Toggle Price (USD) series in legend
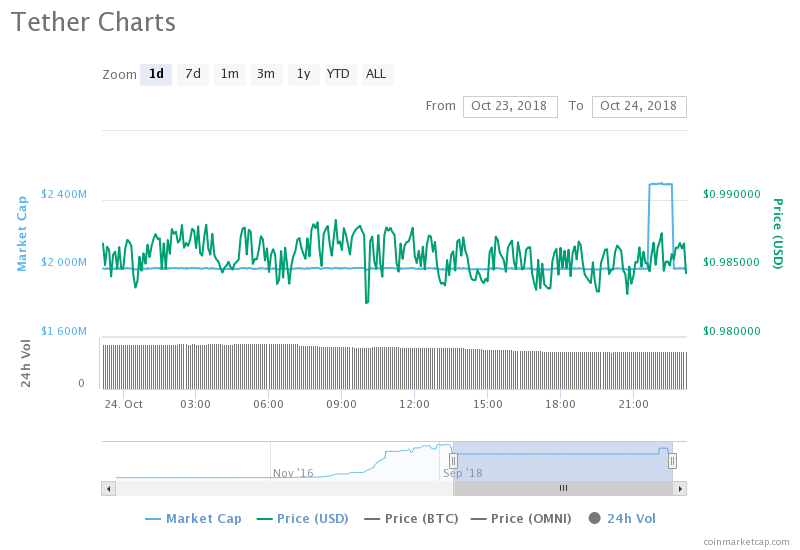Viewport: 800px width, 550px height. (303, 519)
